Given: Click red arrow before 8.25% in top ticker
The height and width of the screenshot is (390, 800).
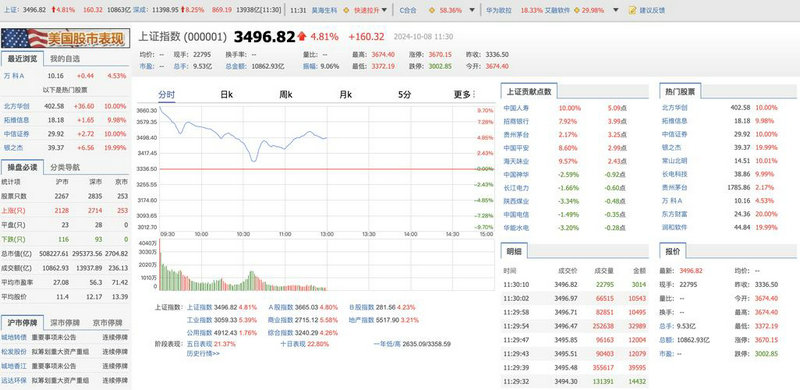Looking at the screenshot, I should (182, 10).
